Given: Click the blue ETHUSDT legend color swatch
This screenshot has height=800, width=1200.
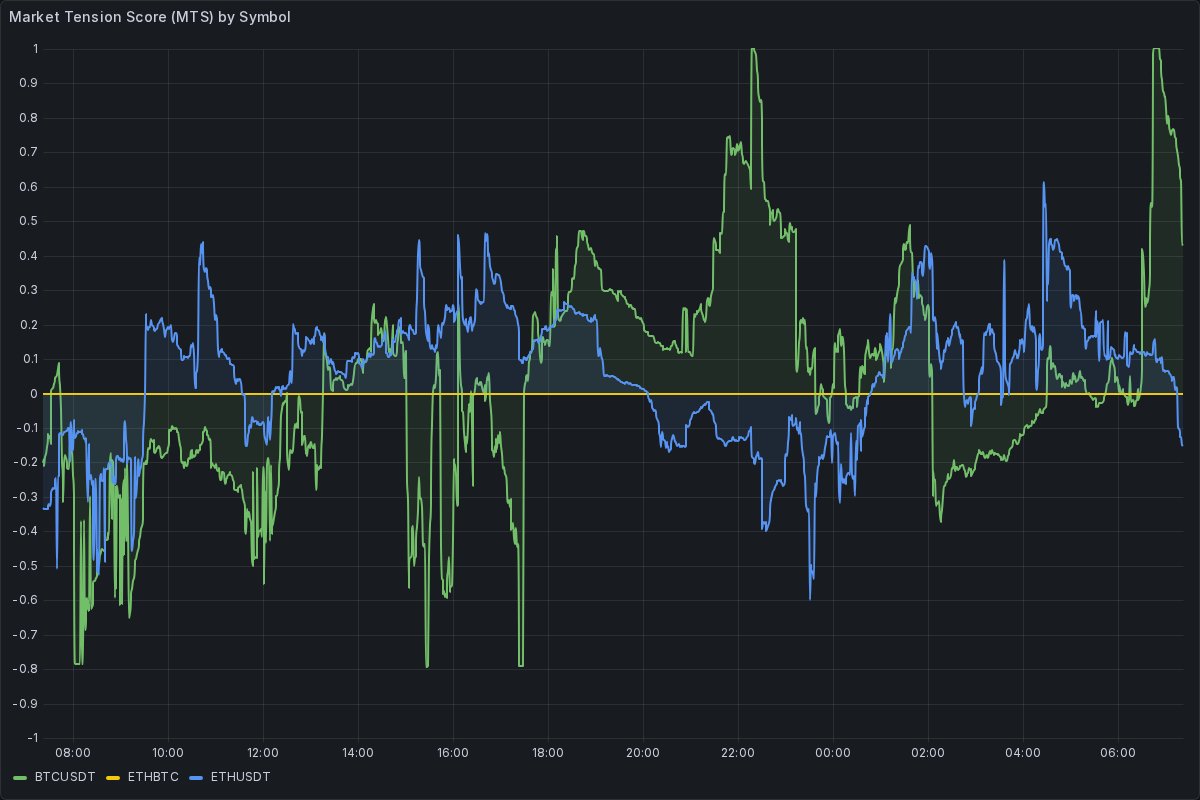Looking at the screenshot, I should pyautogui.click(x=198, y=777).
